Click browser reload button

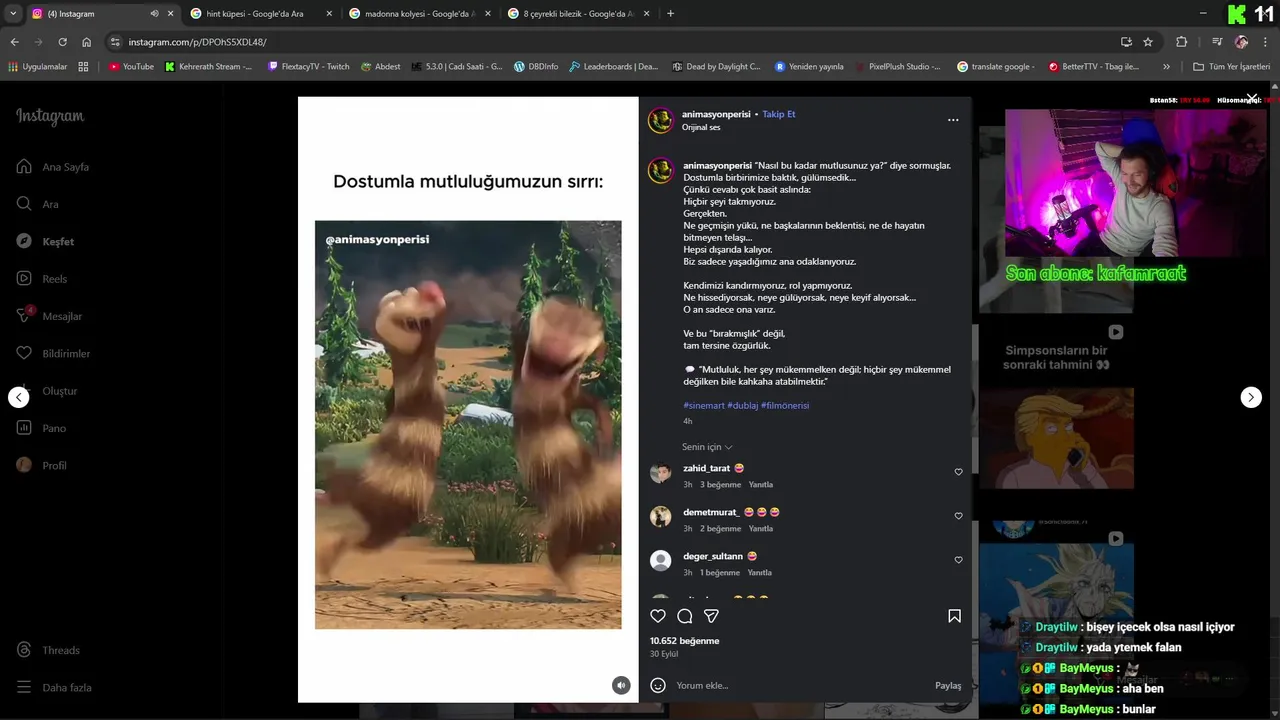[x=62, y=42]
